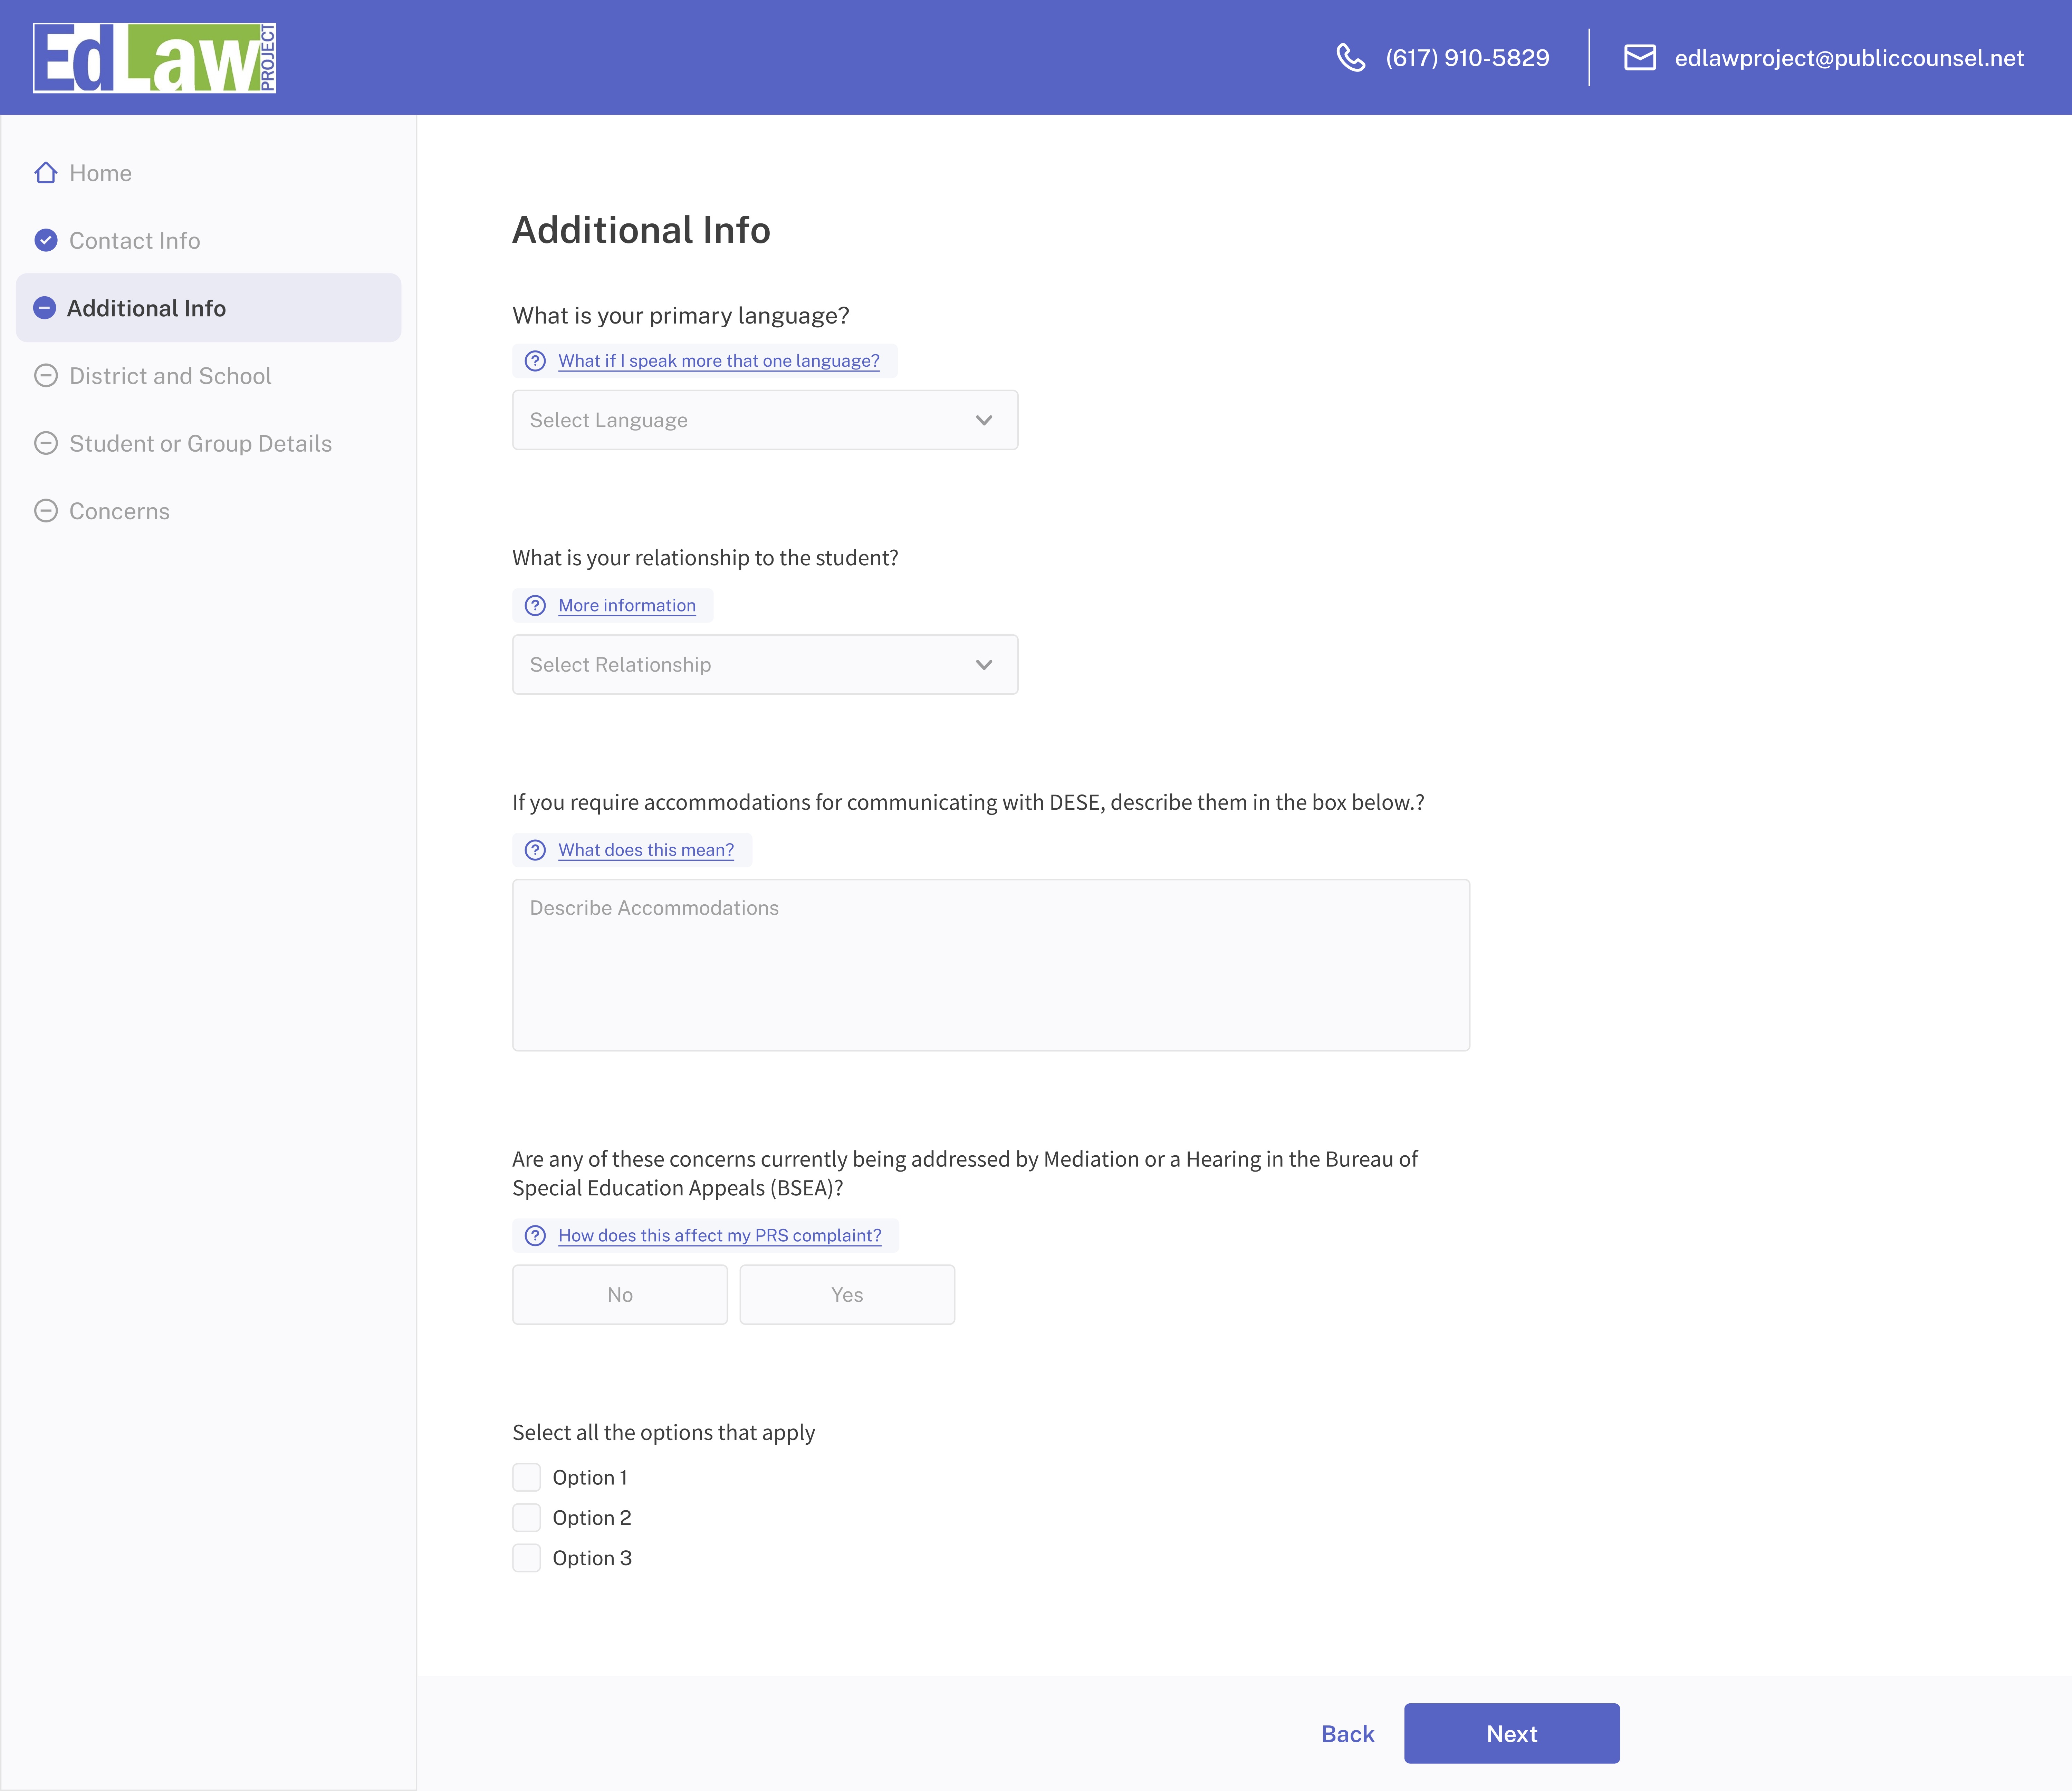Click phone number (617) 910-5829

pos(1467,58)
